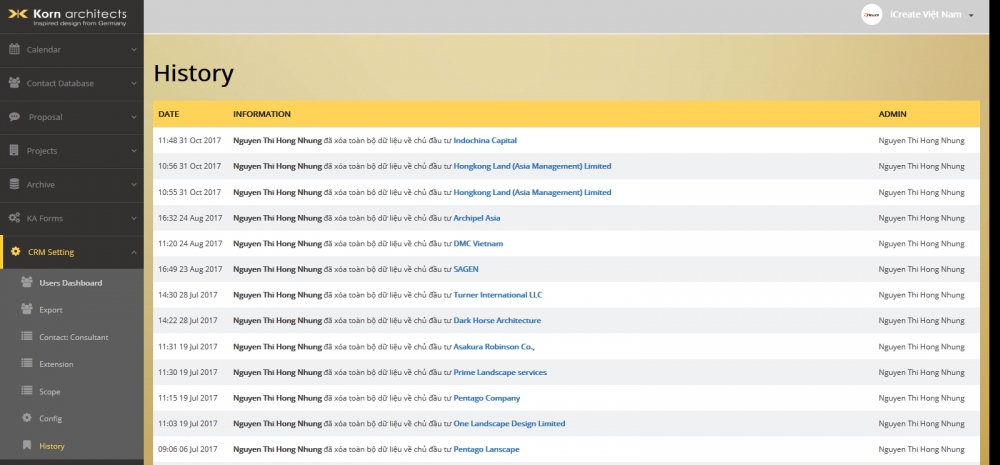The height and width of the screenshot is (465, 1000).
Task: Click the ADMIN column header
Action: (x=892, y=114)
